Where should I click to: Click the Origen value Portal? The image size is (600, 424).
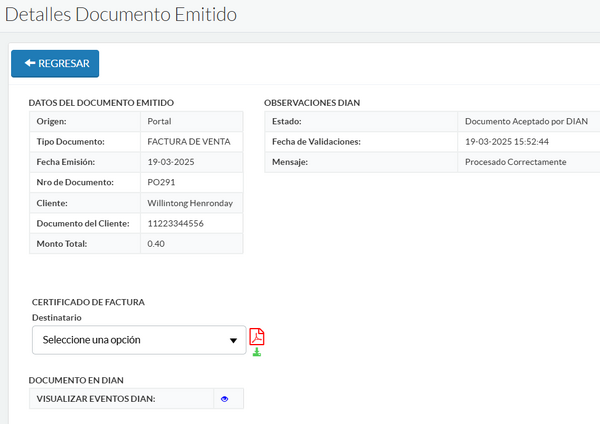coord(159,121)
